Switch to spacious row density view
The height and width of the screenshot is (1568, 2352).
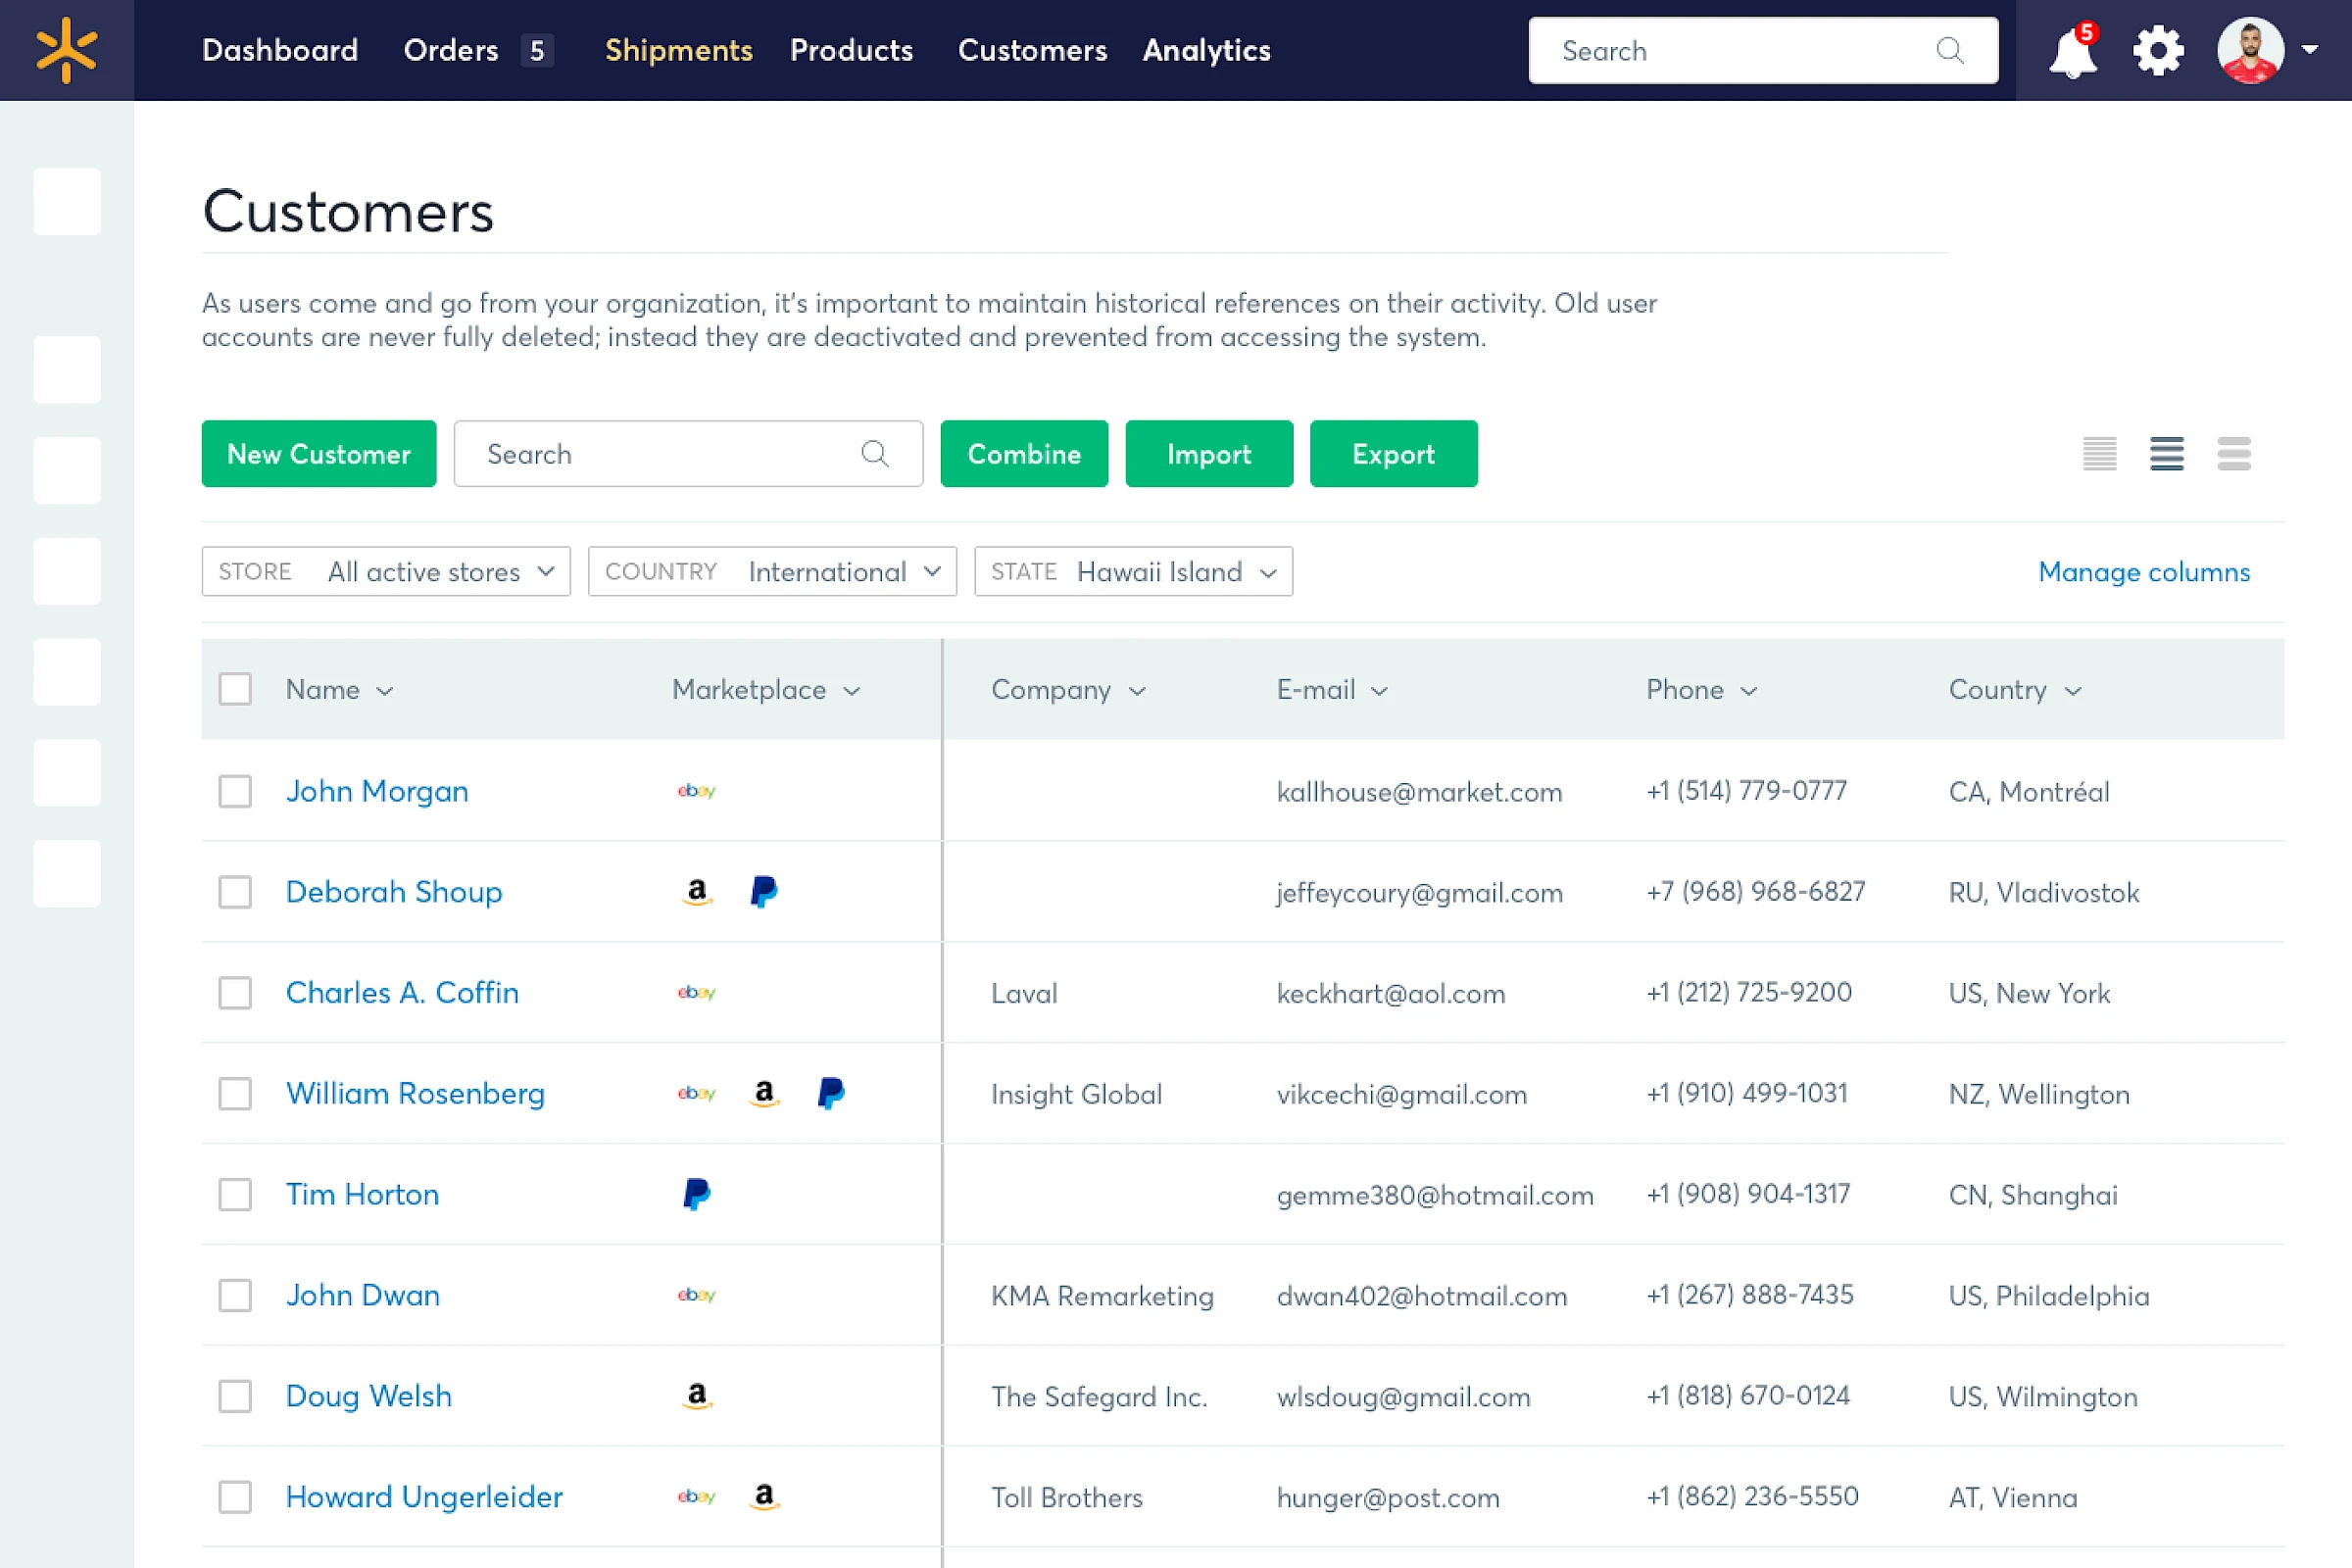click(2233, 454)
